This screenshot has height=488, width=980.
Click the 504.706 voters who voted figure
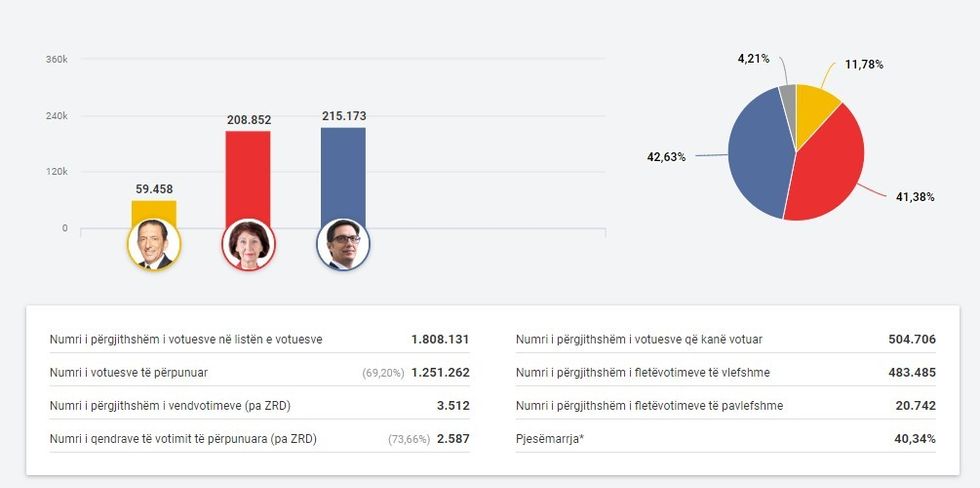911,340
